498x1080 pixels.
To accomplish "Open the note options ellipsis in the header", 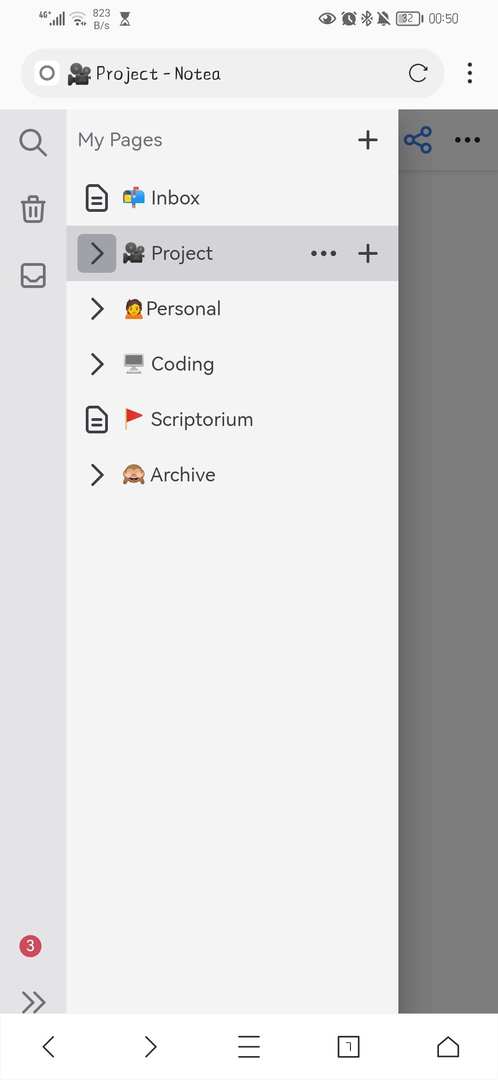I will click(467, 141).
